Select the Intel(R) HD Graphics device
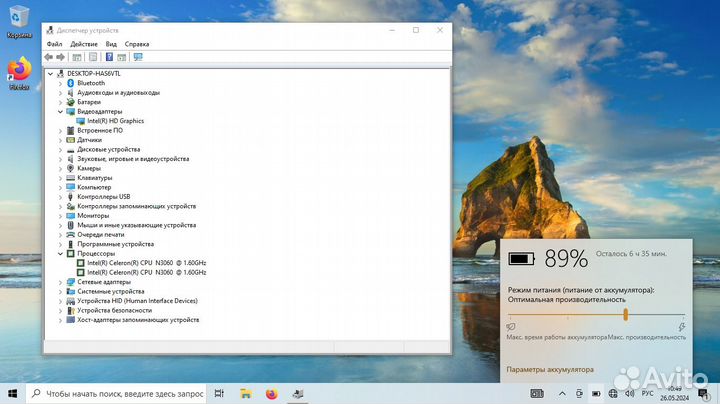Viewport: 720px width, 404px height. (x=116, y=121)
